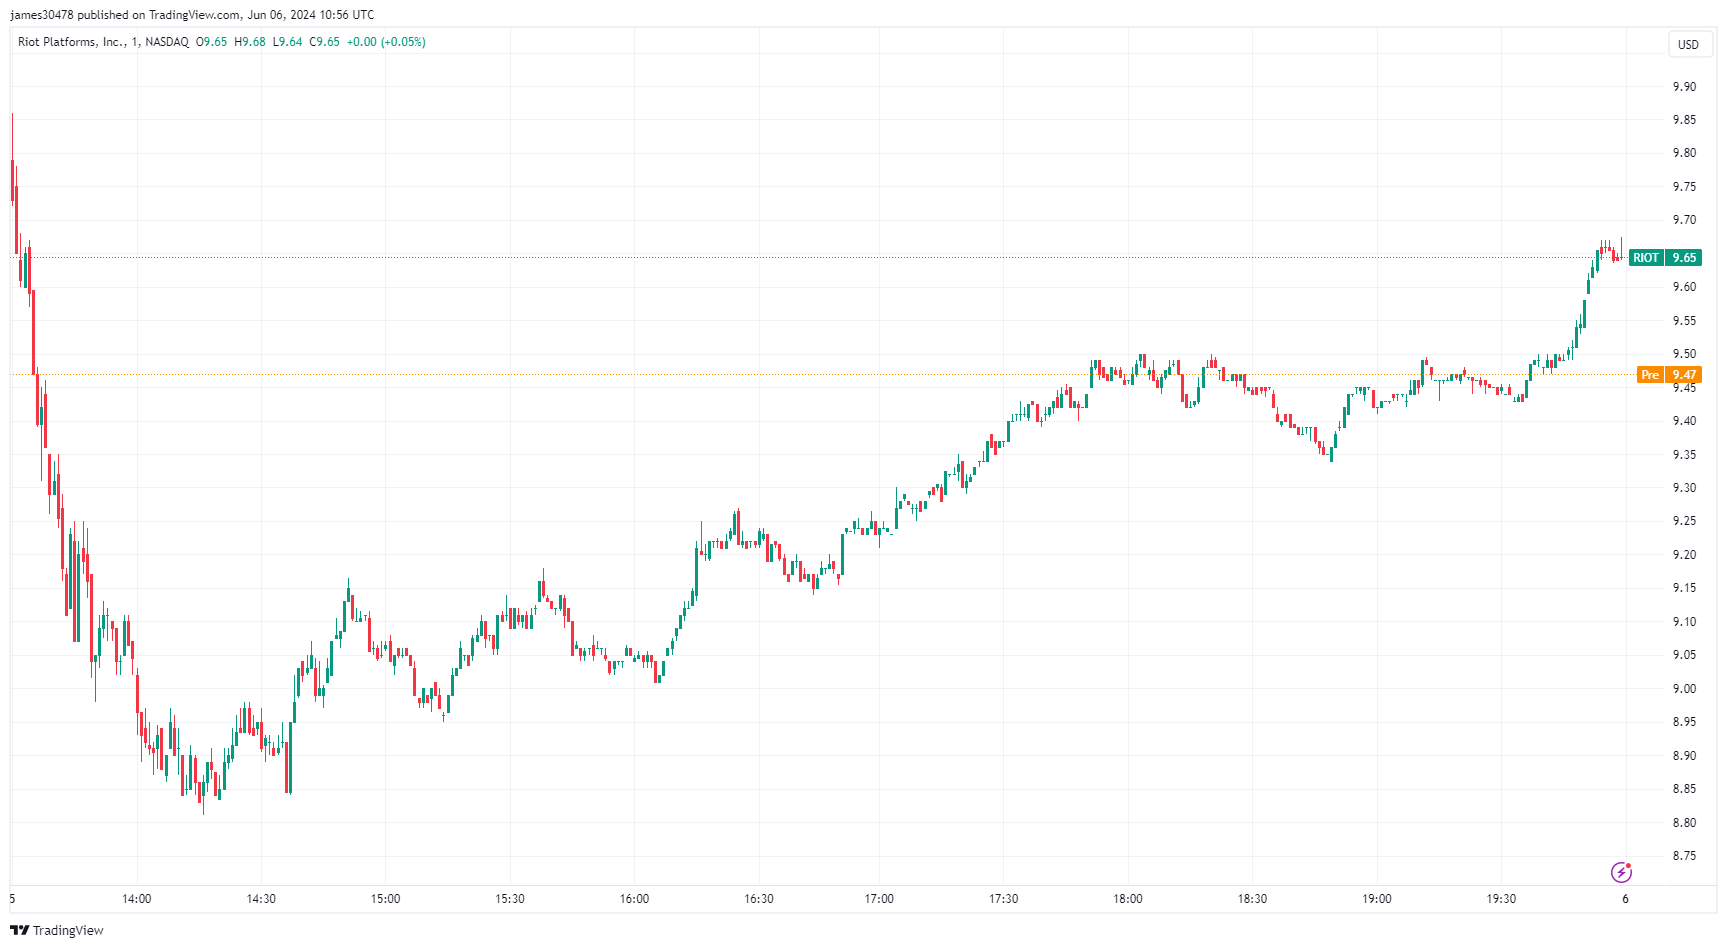Click the date label 6 on time axis
This screenshot has width=1727, height=948.
coord(1625,899)
